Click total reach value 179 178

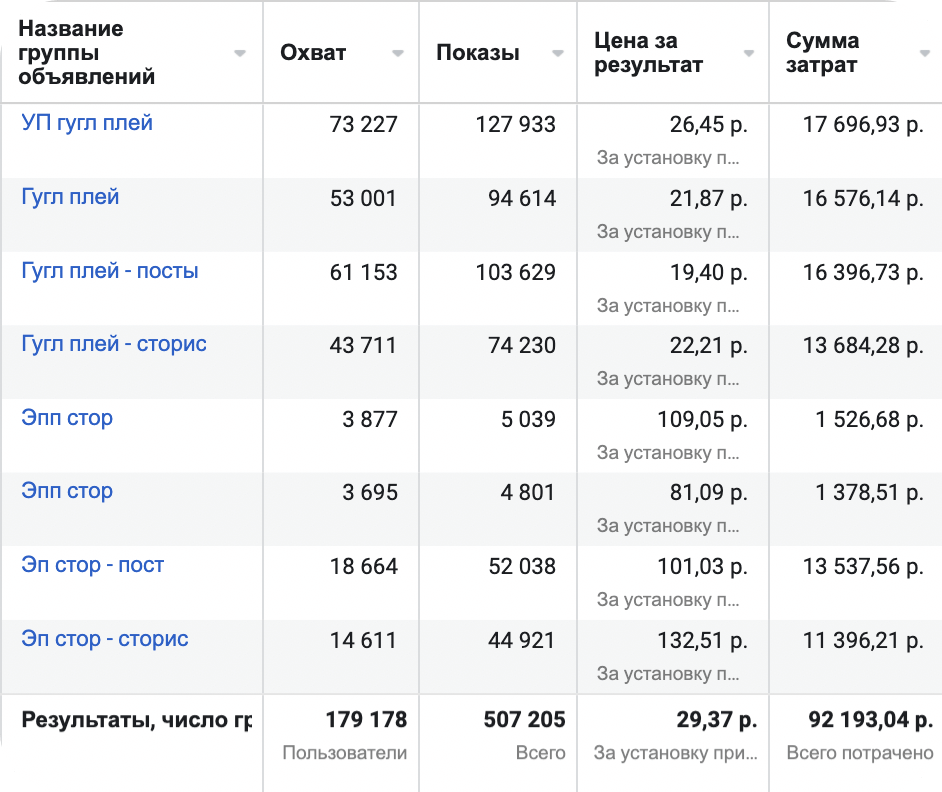(x=366, y=720)
